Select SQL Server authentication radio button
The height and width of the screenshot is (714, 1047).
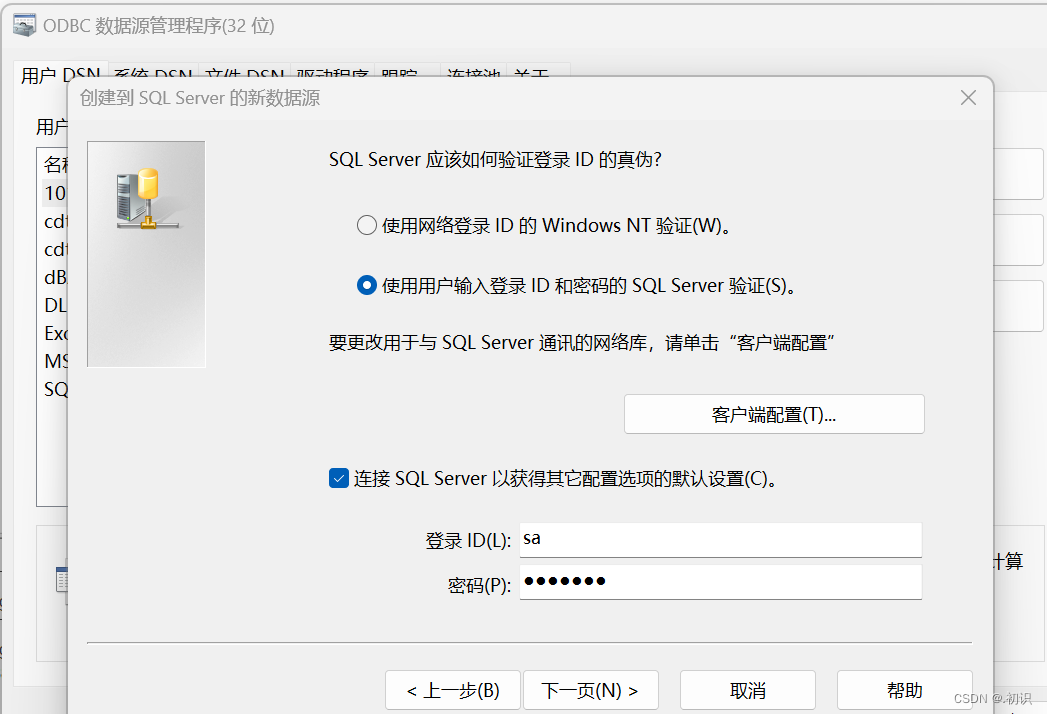click(367, 285)
